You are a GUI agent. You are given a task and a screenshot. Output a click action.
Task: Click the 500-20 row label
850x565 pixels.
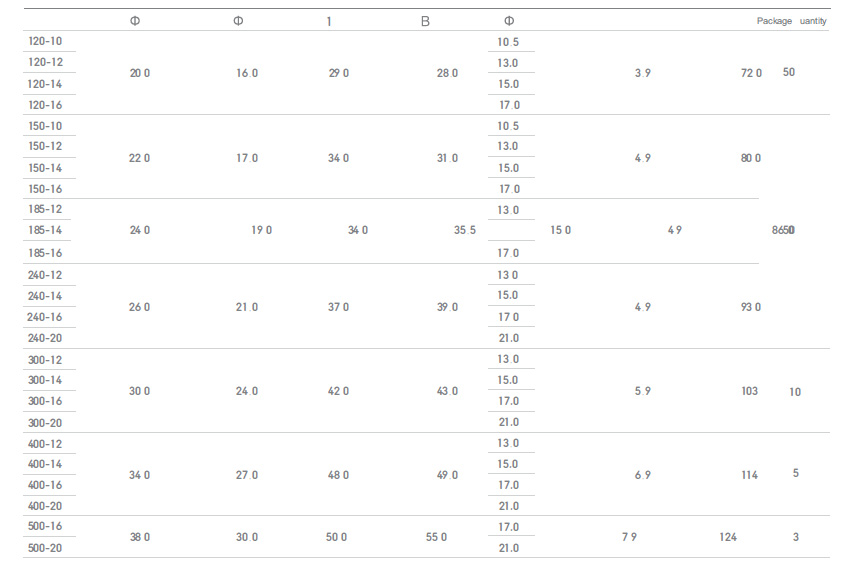coord(45,548)
